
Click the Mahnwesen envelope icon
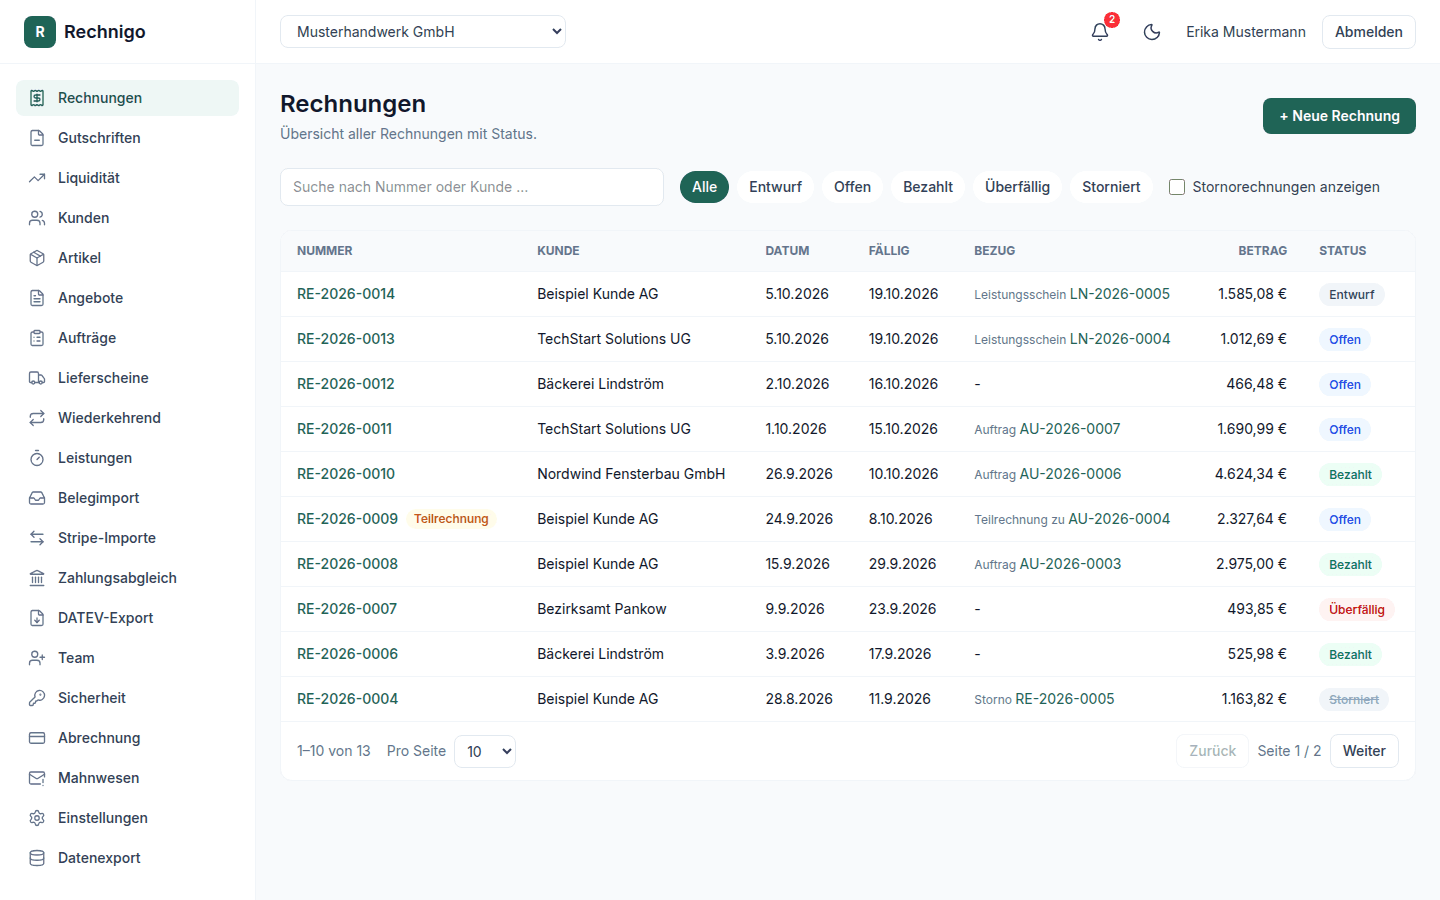point(37,778)
